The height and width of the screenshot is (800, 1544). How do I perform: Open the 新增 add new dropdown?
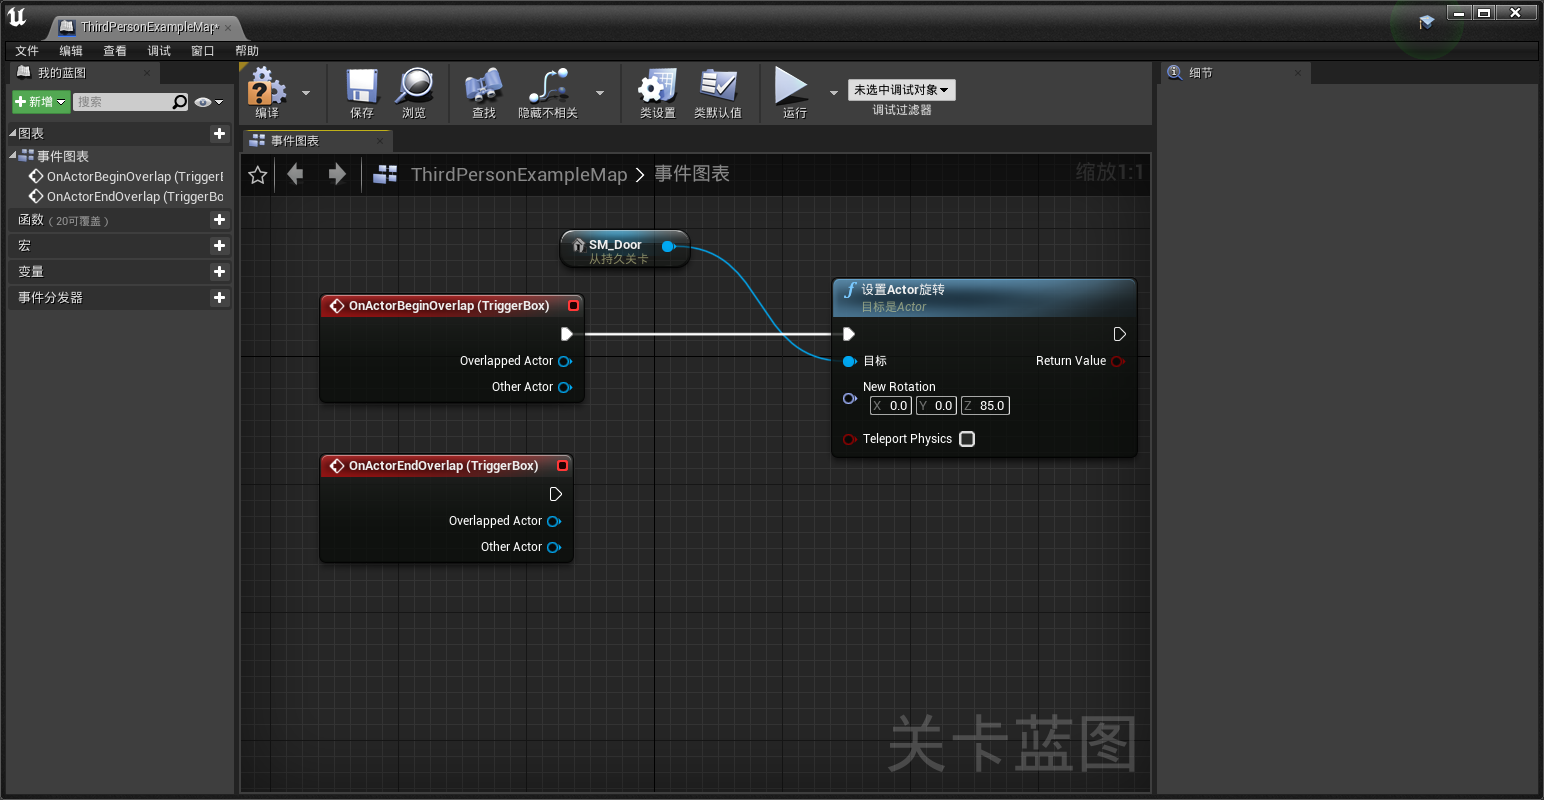(41, 102)
